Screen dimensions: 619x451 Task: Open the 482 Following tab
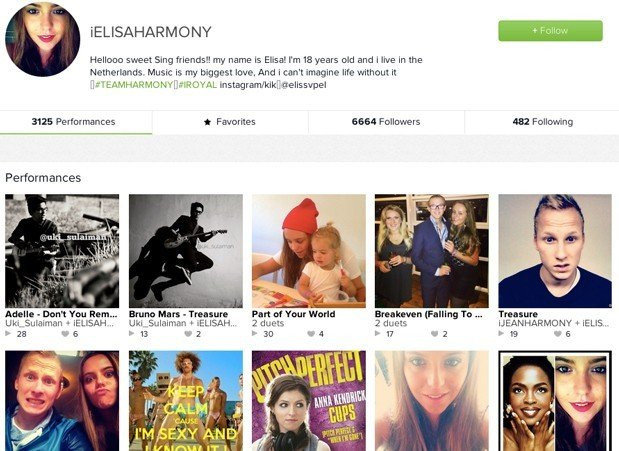pyautogui.click(x=542, y=122)
